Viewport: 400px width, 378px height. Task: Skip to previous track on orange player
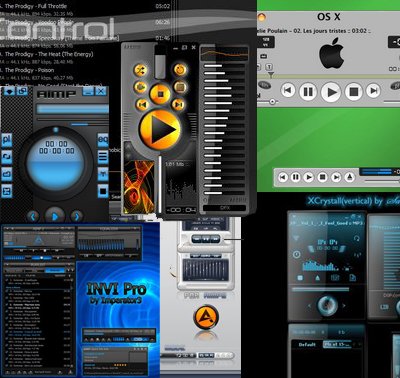pyautogui.click(x=142, y=104)
